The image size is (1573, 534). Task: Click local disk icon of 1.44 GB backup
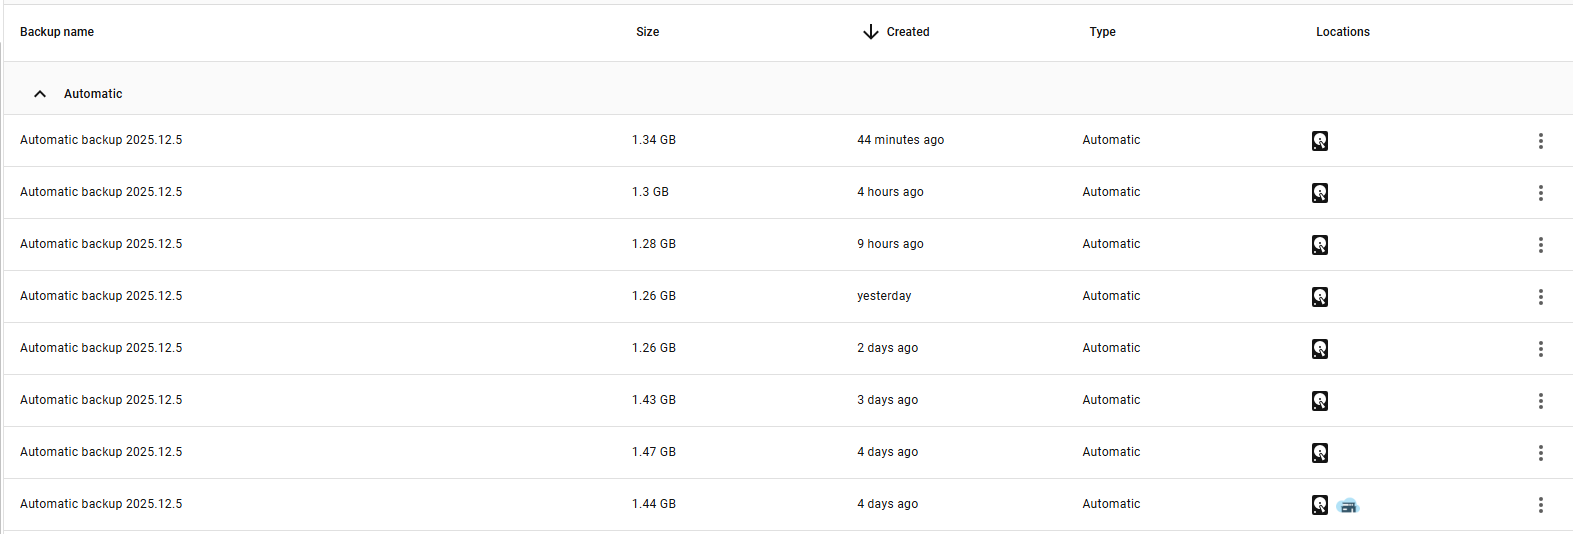point(1320,505)
